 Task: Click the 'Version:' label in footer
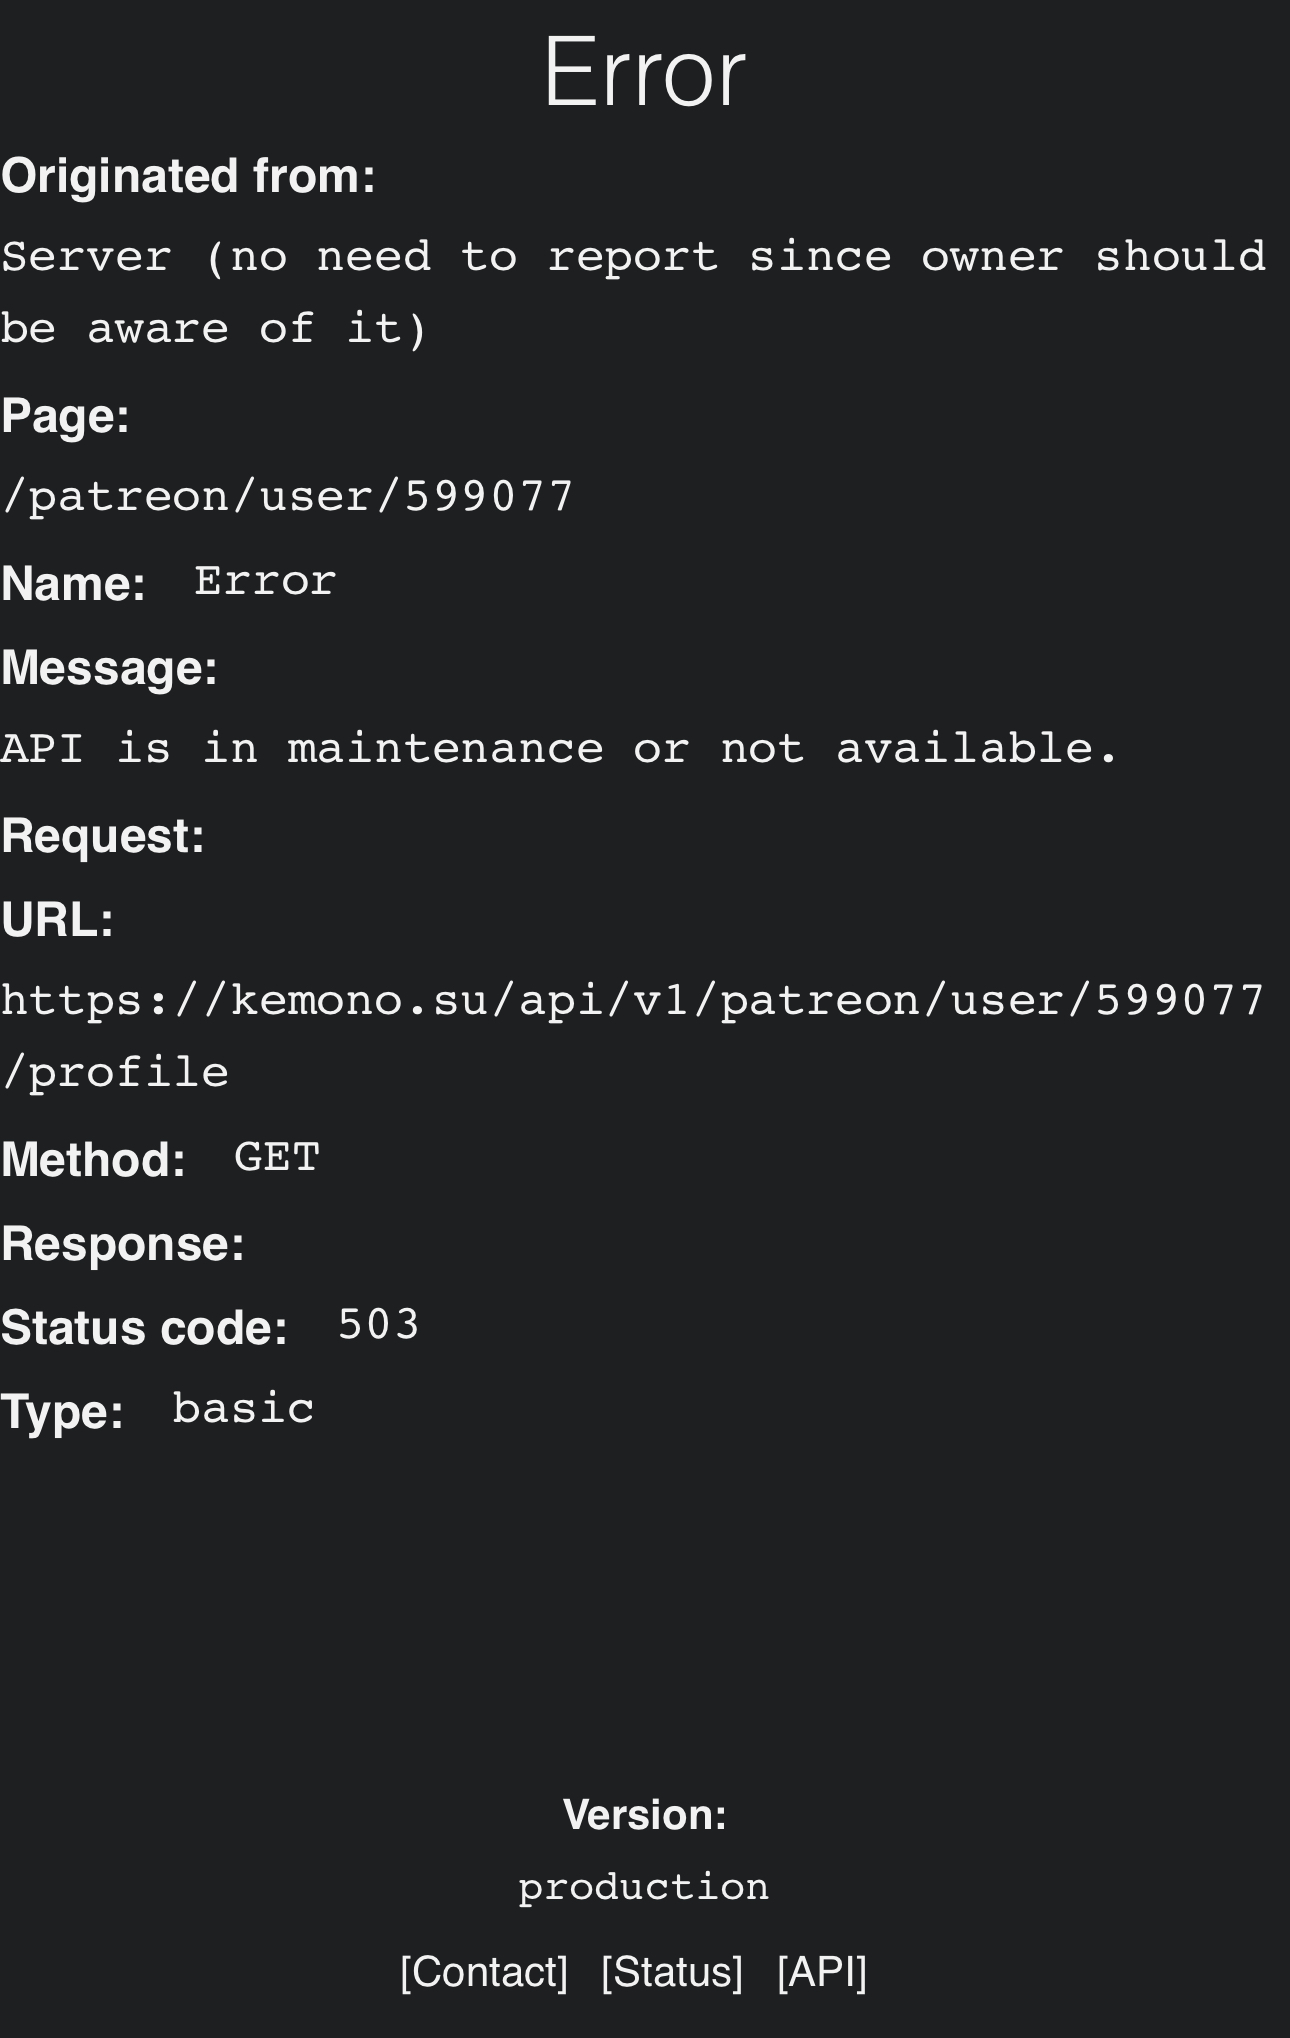645,1814
